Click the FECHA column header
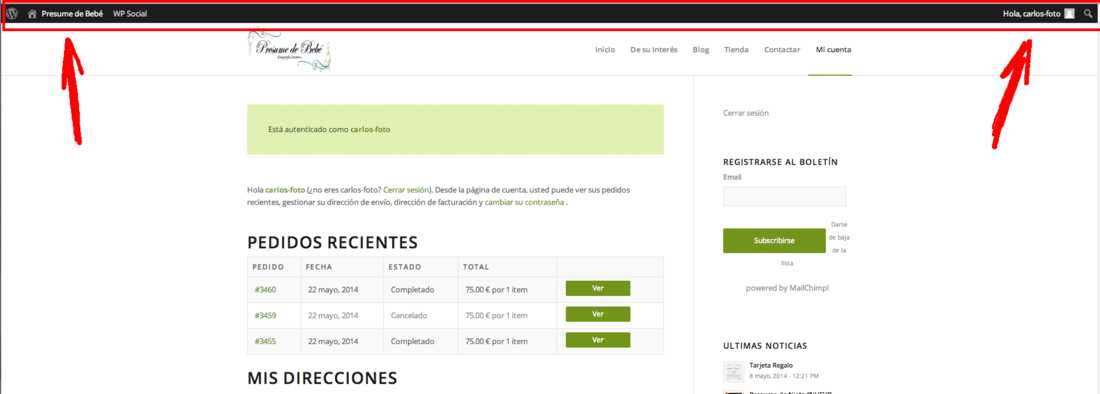The width and height of the screenshot is (1100, 394). pyautogui.click(x=319, y=267)
